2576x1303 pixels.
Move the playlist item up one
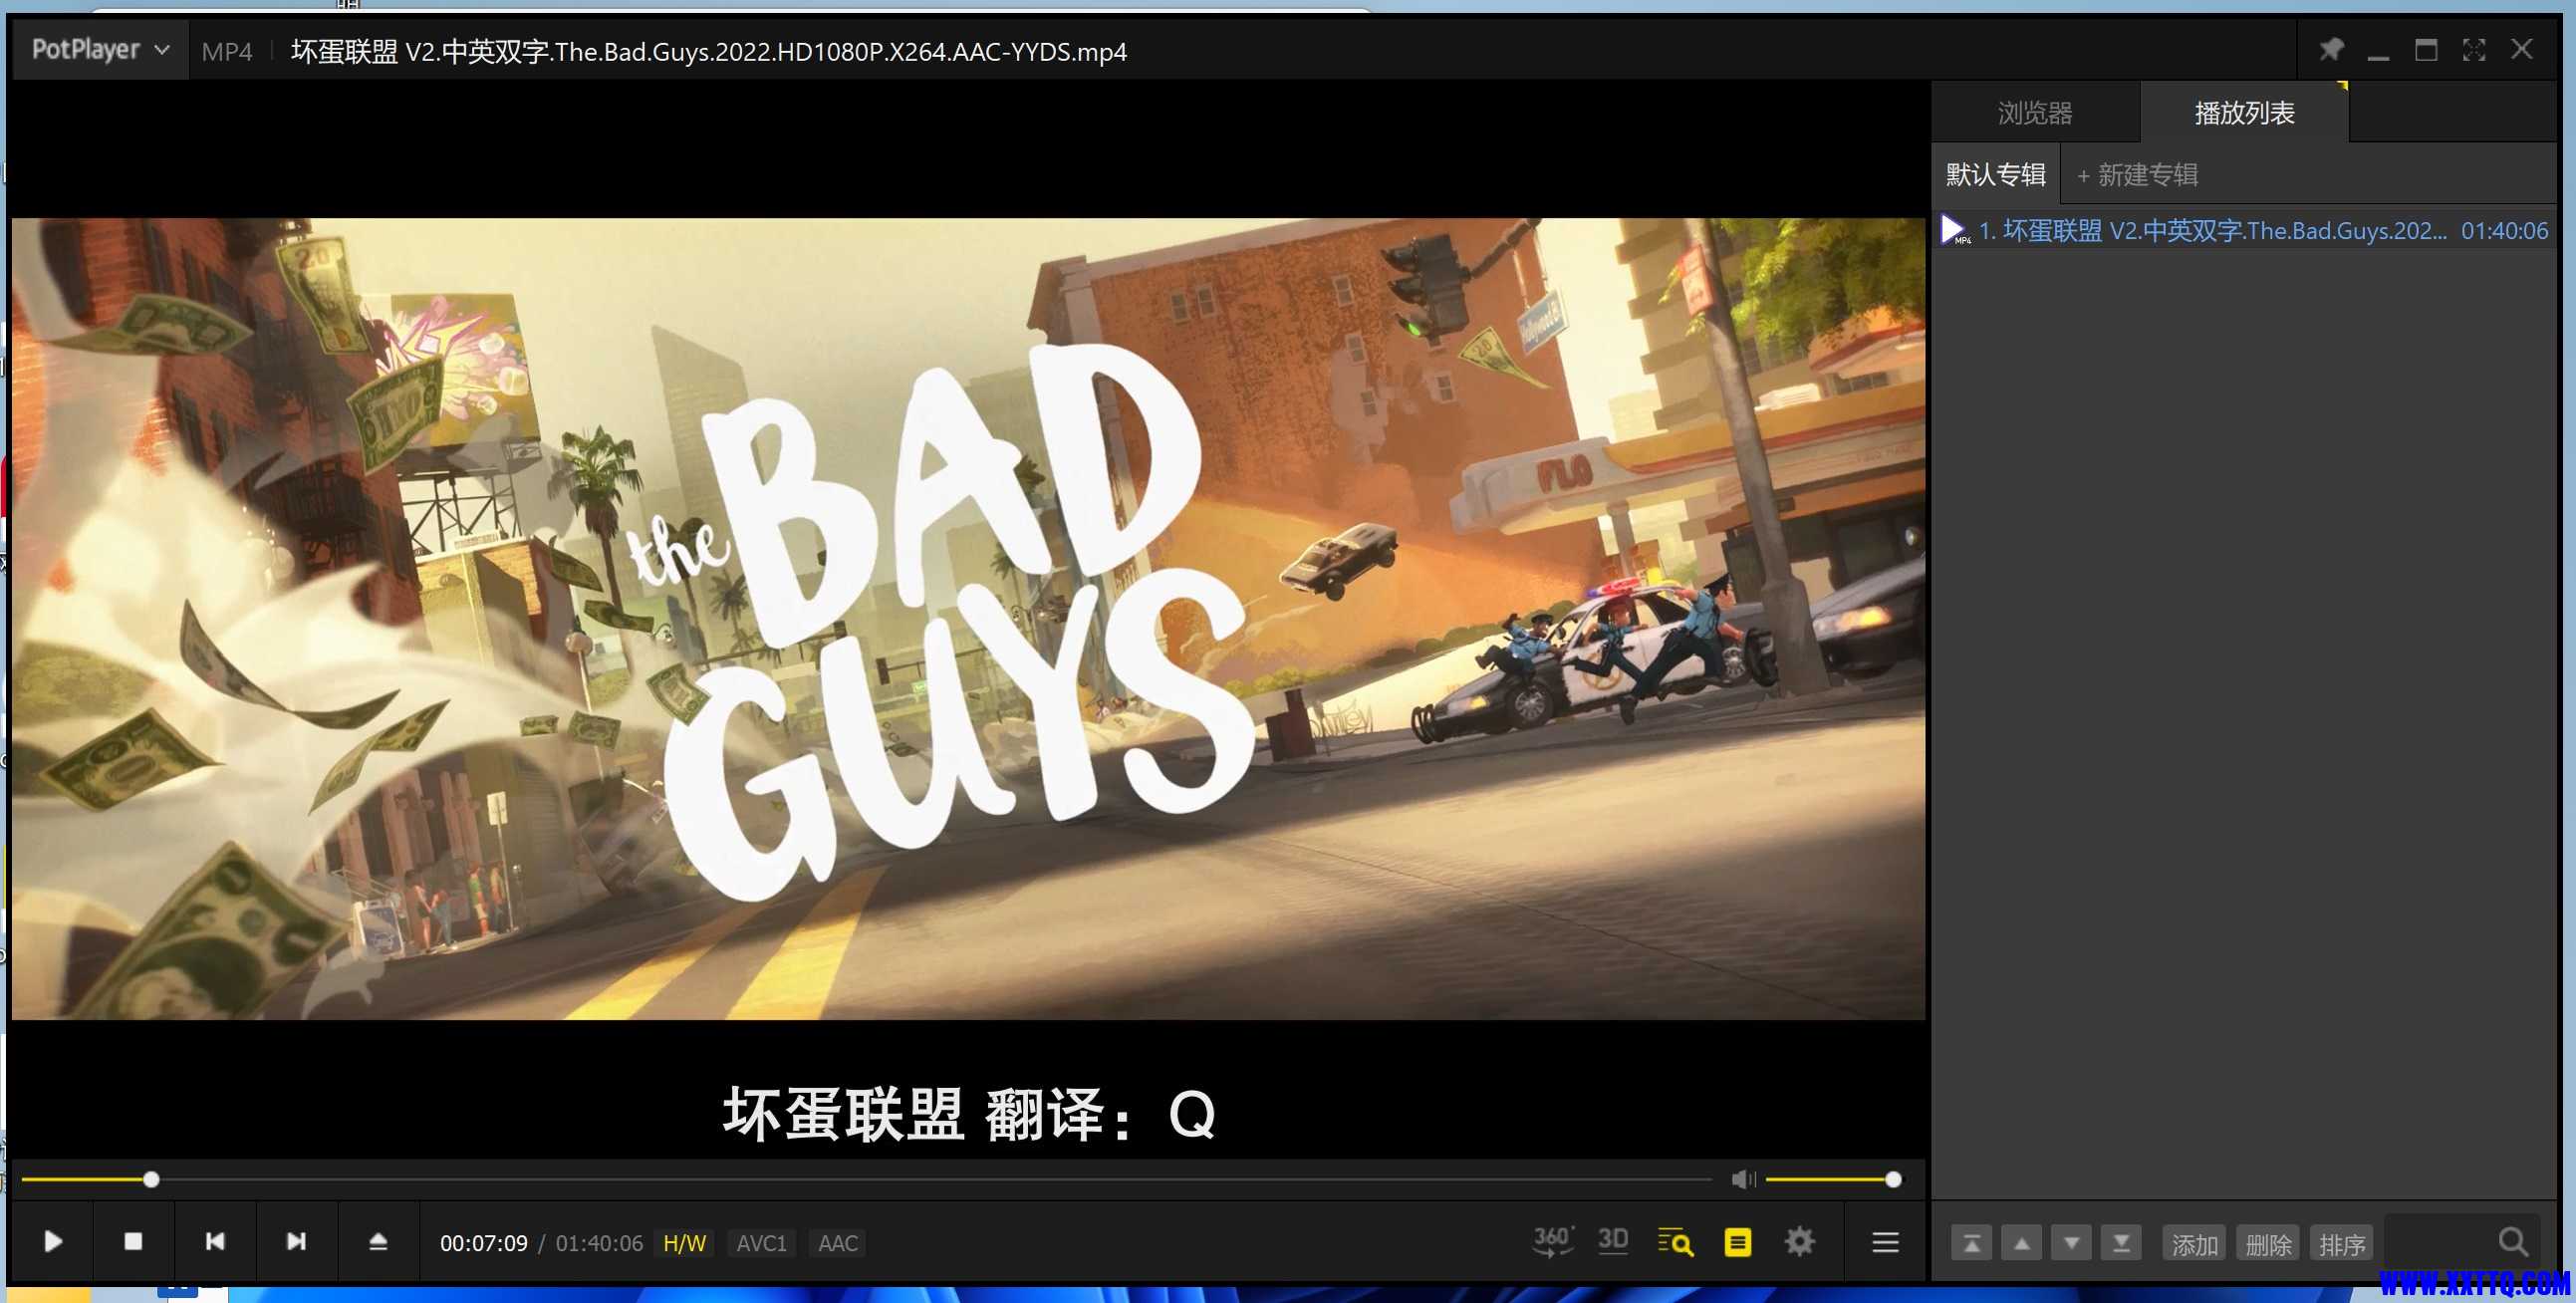tap(2021, 1244)
